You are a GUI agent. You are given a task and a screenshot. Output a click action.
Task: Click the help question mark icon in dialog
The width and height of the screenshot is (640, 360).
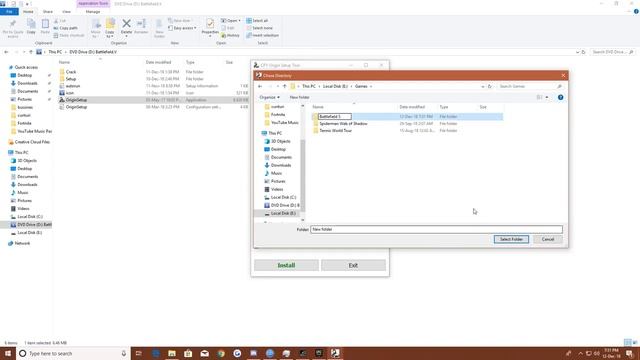coord(560,97)
